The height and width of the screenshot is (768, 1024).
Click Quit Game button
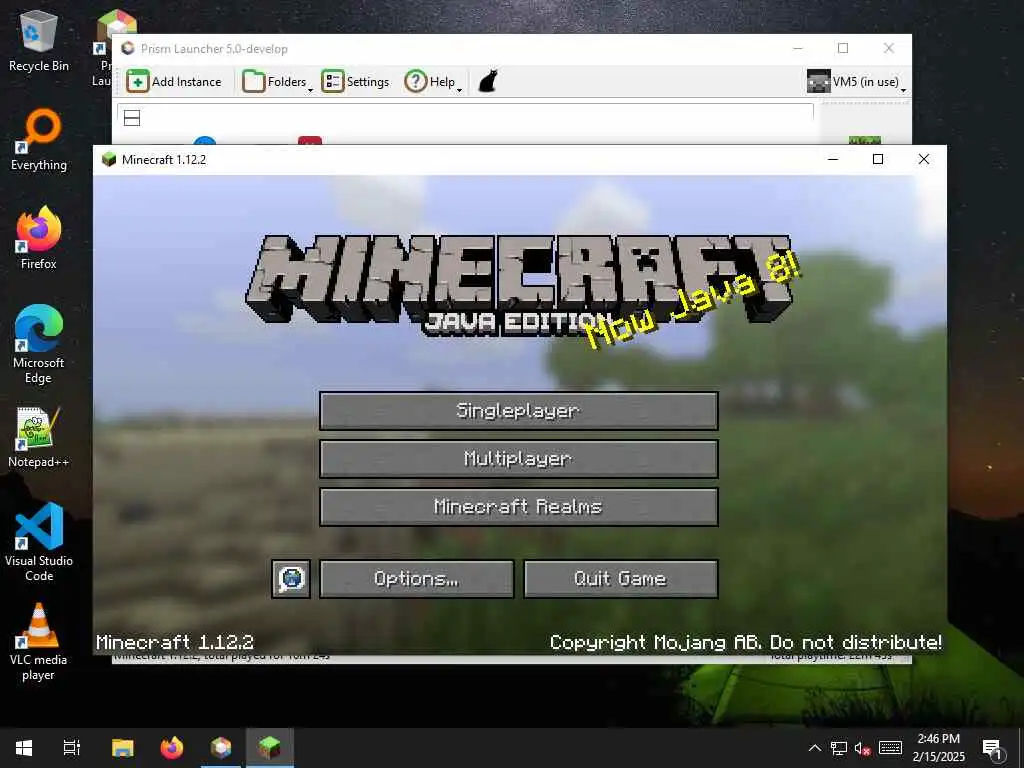[x=620, y=579]
